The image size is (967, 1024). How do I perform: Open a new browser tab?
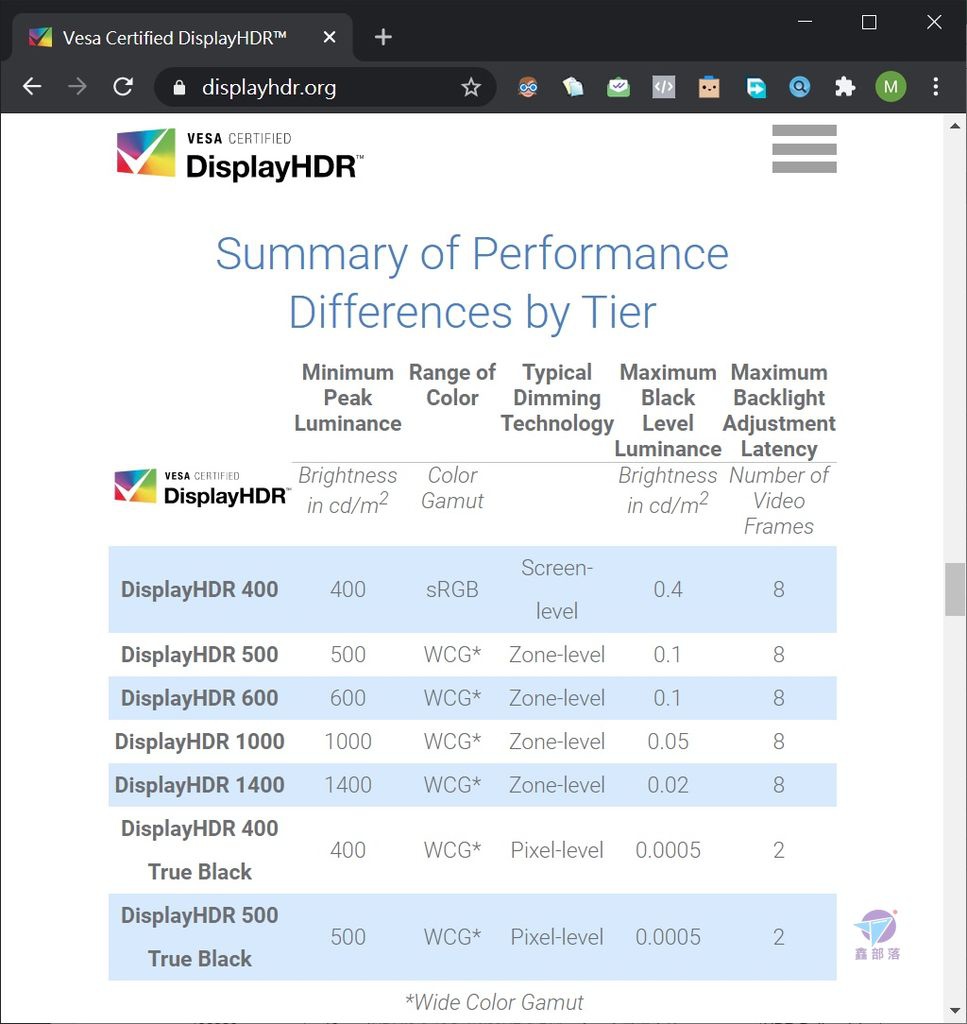coord(383,37)
